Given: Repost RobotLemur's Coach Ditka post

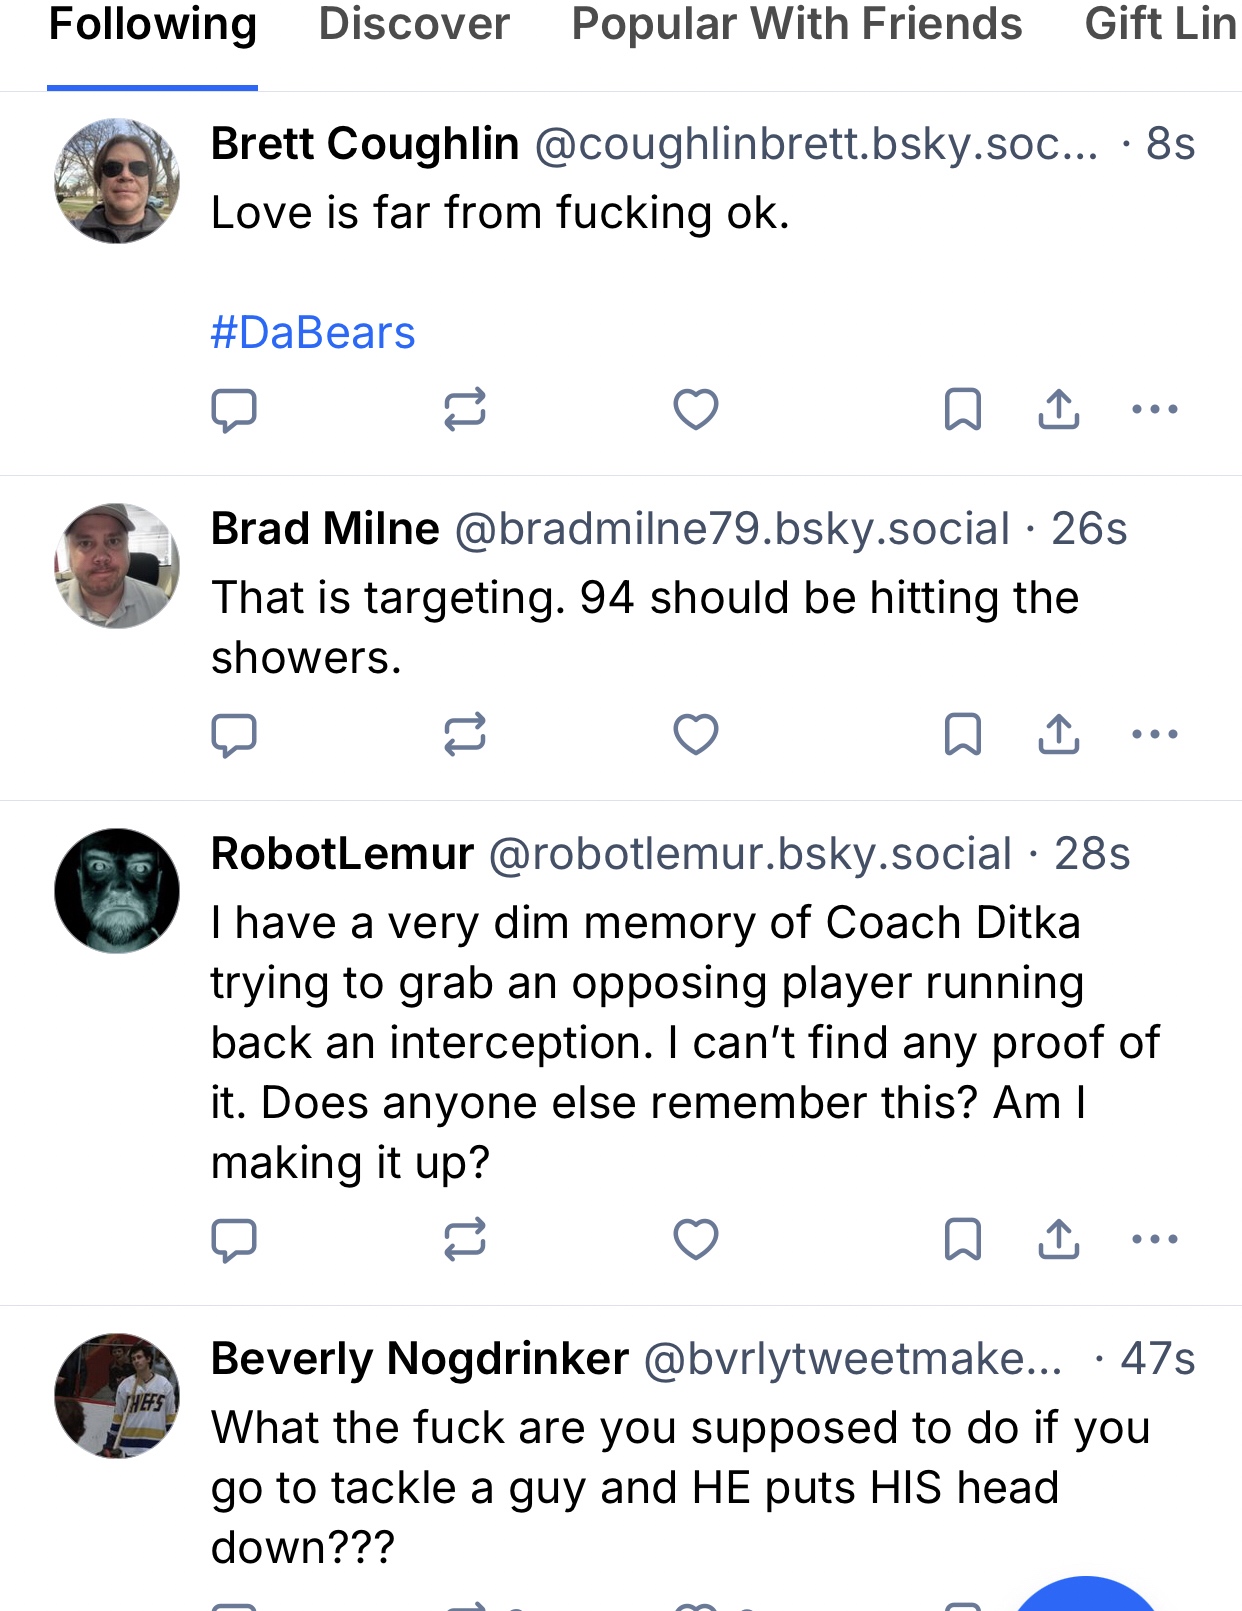Looking at the screenshot, I should (465, 1240).
